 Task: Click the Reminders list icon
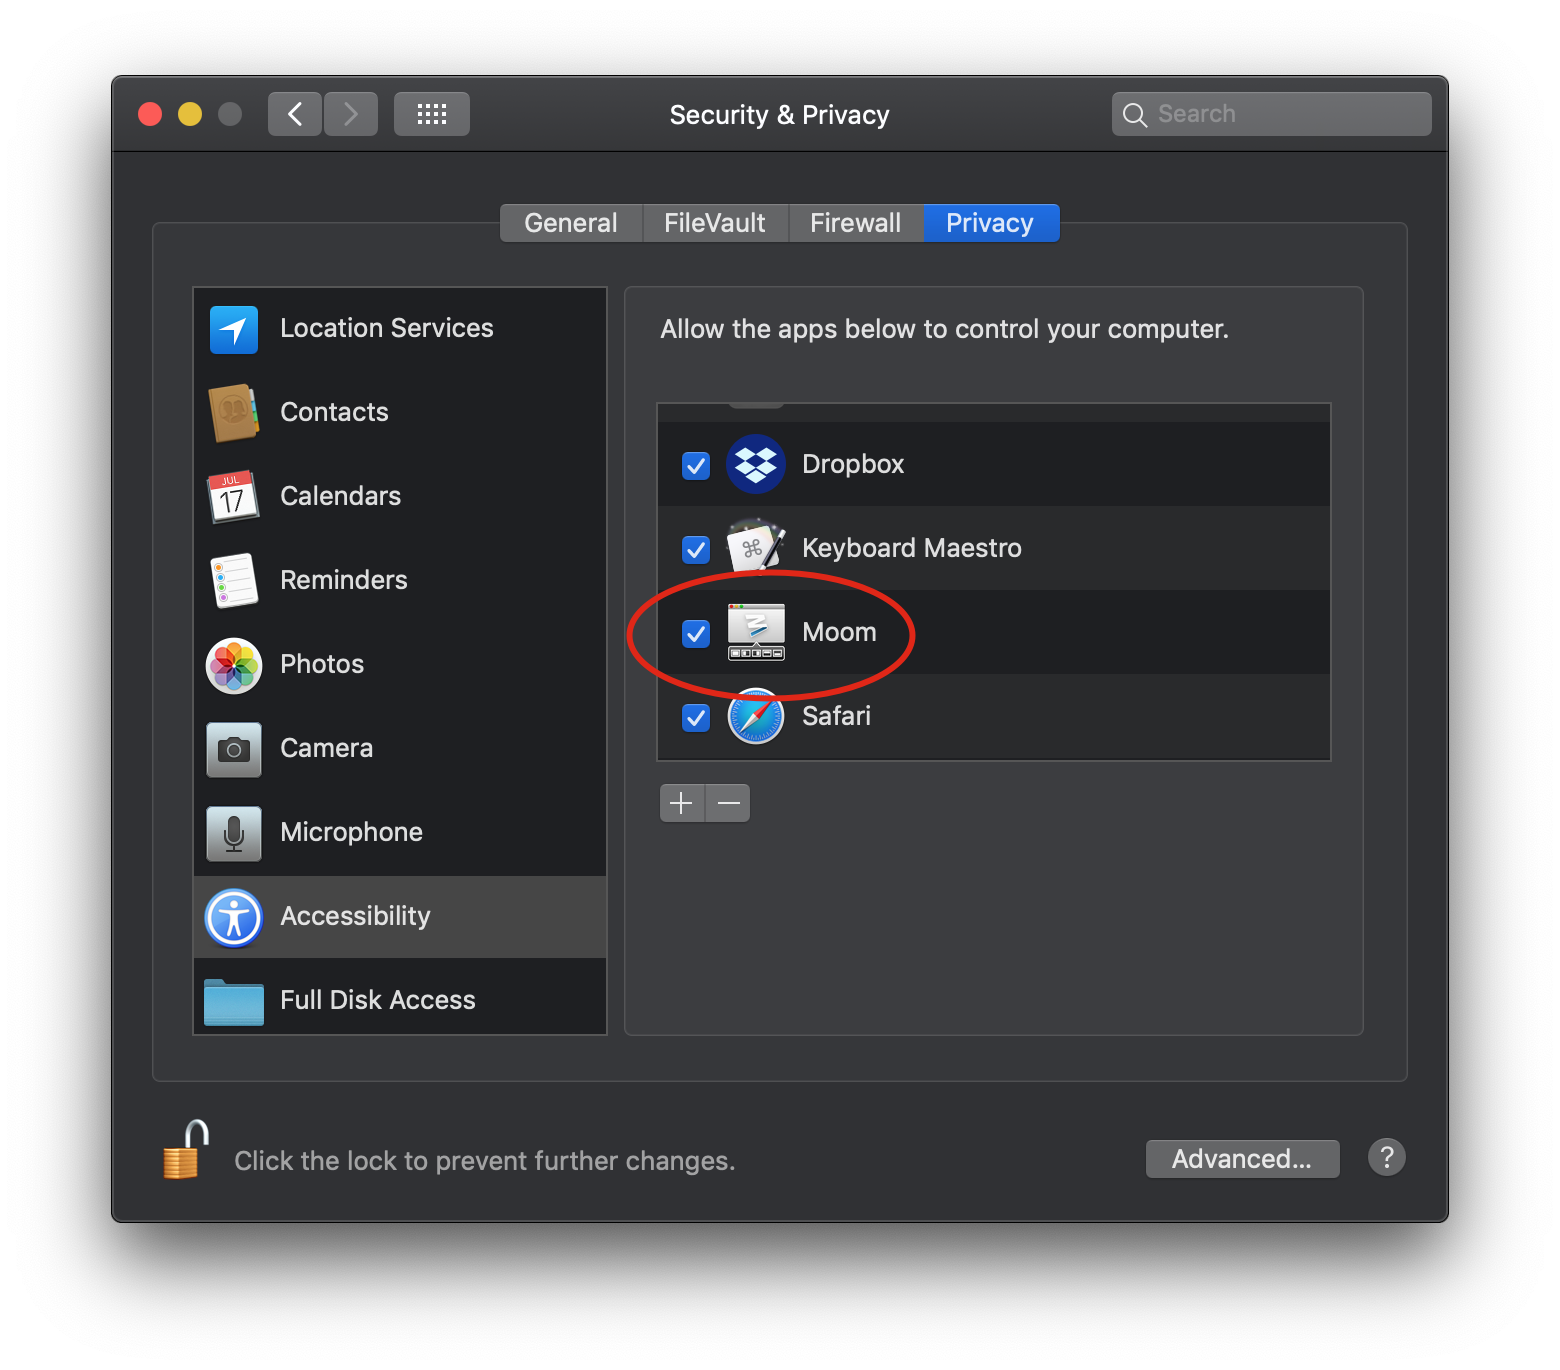(x=235, y=581)
